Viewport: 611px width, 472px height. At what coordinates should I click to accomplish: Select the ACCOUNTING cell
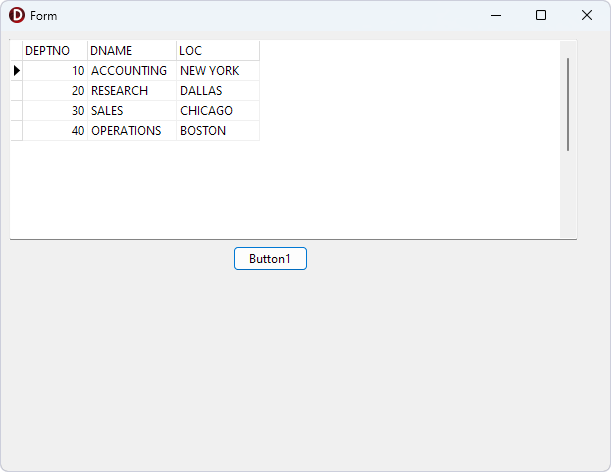click(x=130, y=71)
